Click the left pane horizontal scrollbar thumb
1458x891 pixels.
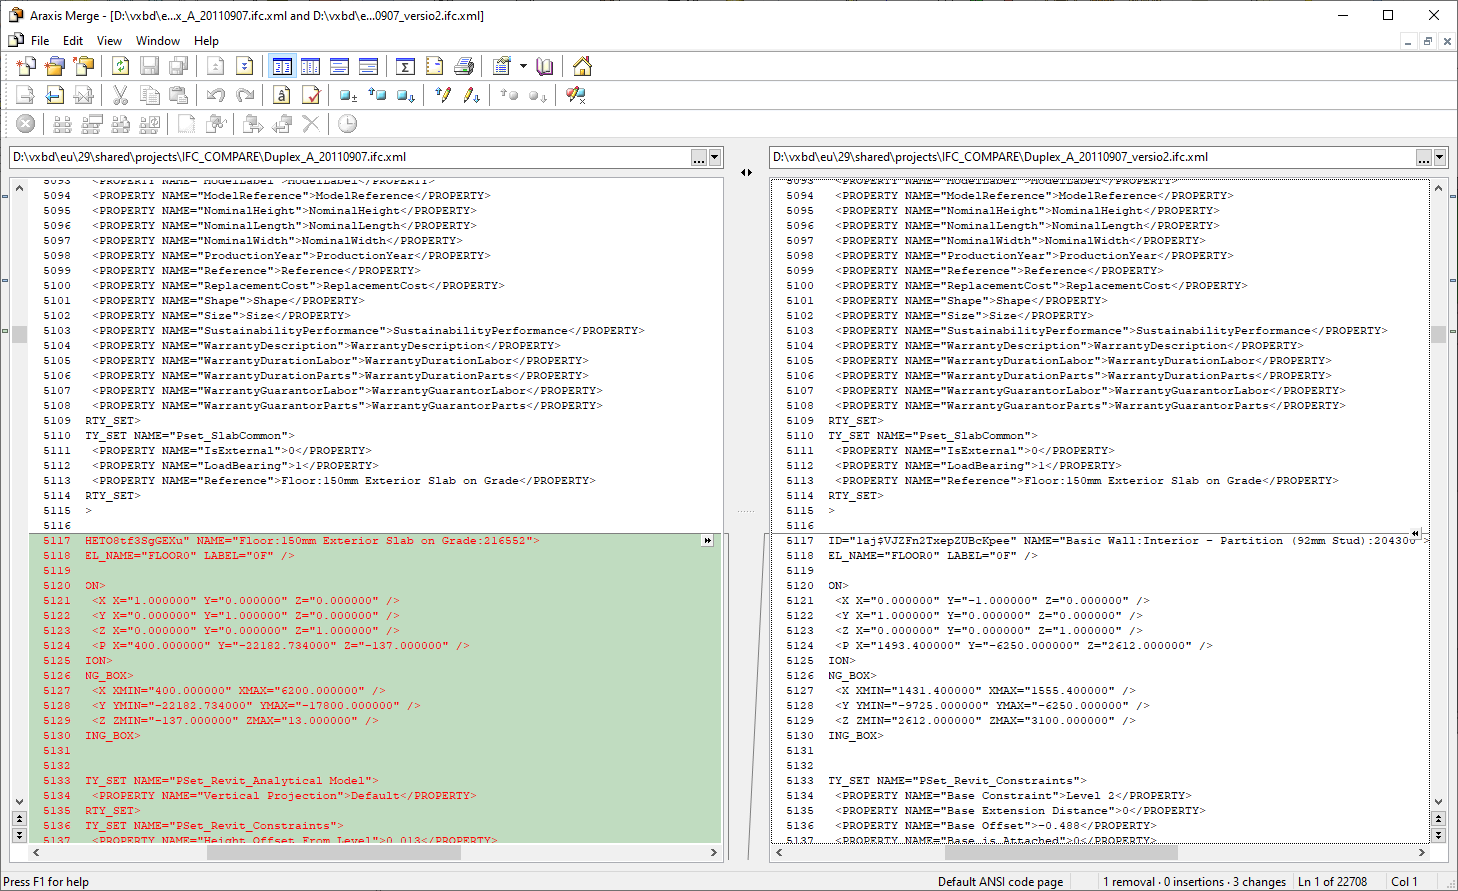[334, 853]
